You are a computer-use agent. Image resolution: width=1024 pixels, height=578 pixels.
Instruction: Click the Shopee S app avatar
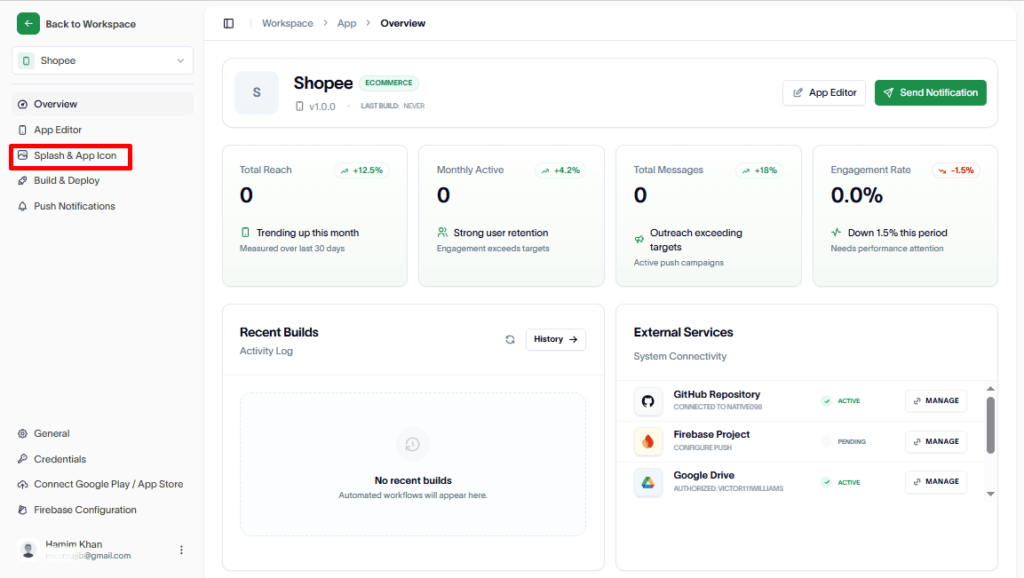257,93
